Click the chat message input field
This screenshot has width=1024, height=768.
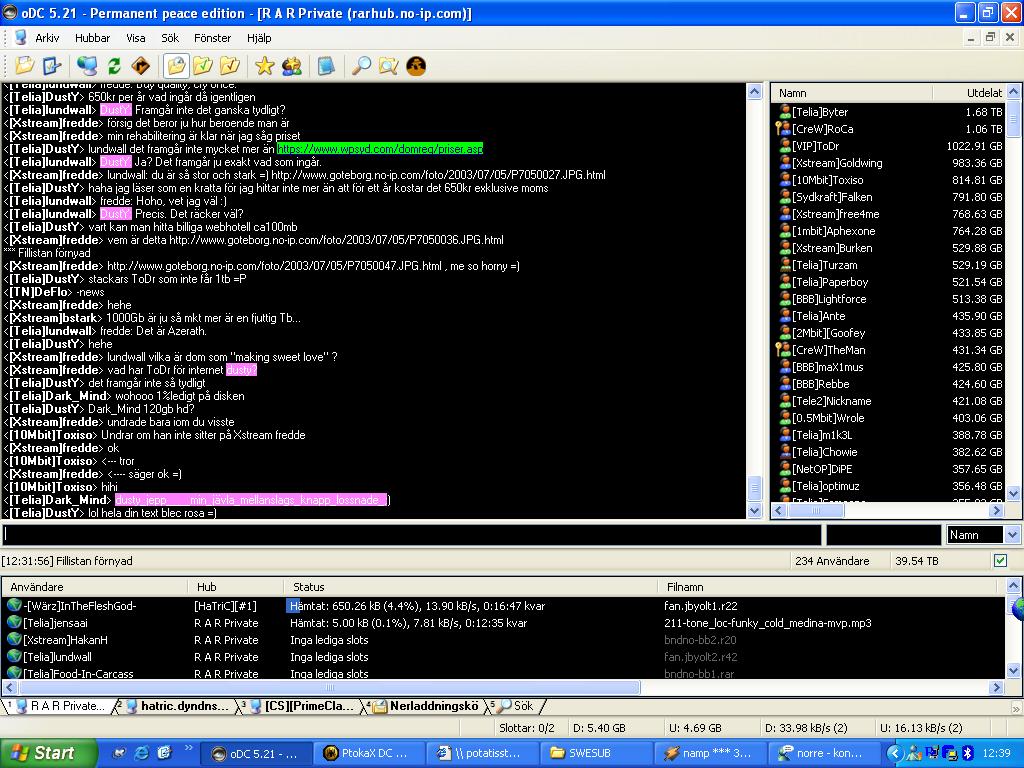coord(410,535)
